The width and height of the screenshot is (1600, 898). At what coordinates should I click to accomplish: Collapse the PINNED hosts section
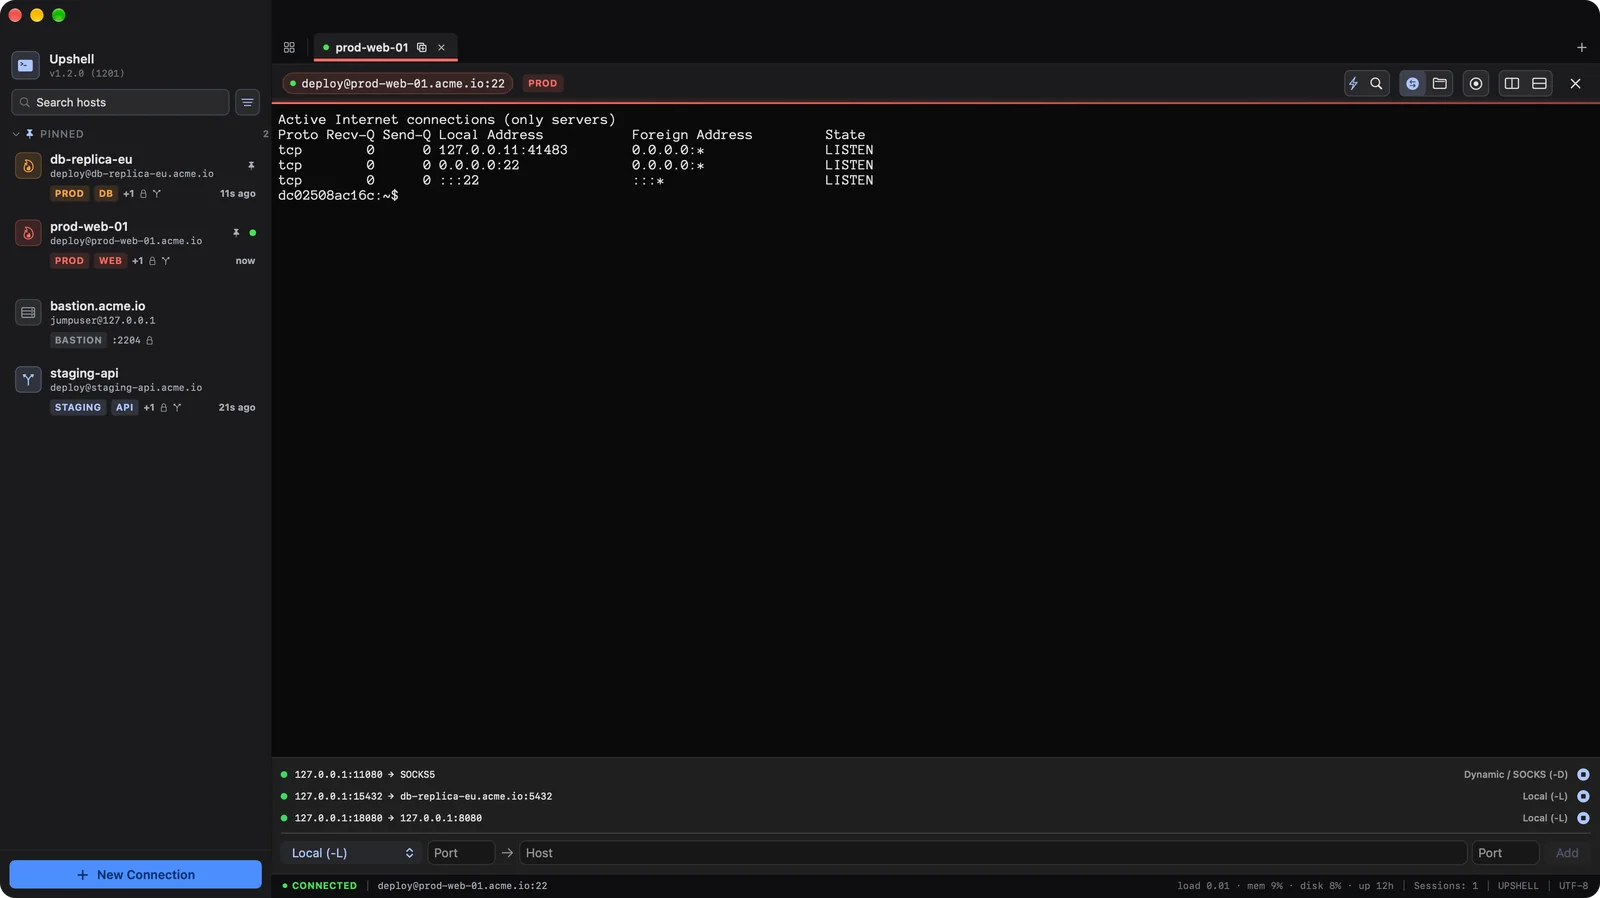click(x=16, y=134)
